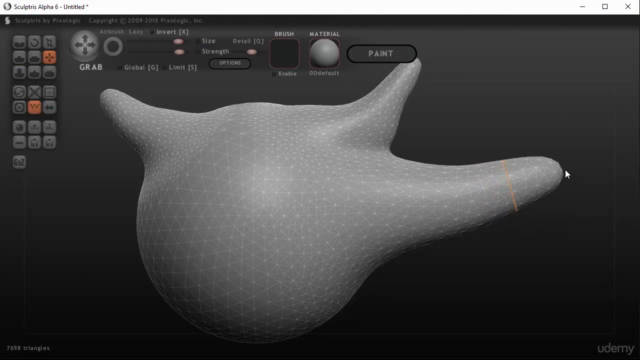Toggle the brush Enable checkbox
The image size is (640, 360).
(x=274, y=74)
